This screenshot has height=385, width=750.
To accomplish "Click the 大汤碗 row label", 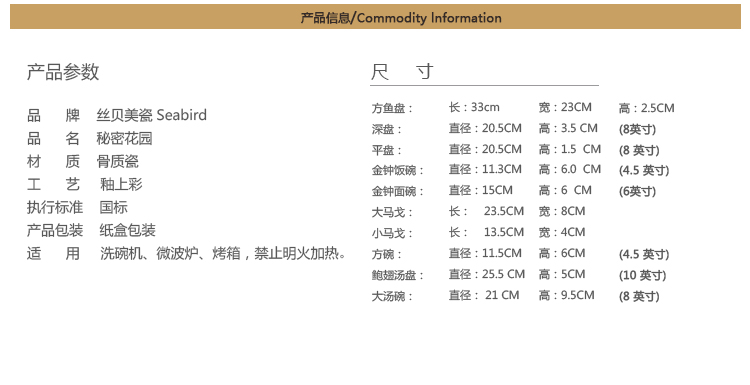I will point(392,297).
